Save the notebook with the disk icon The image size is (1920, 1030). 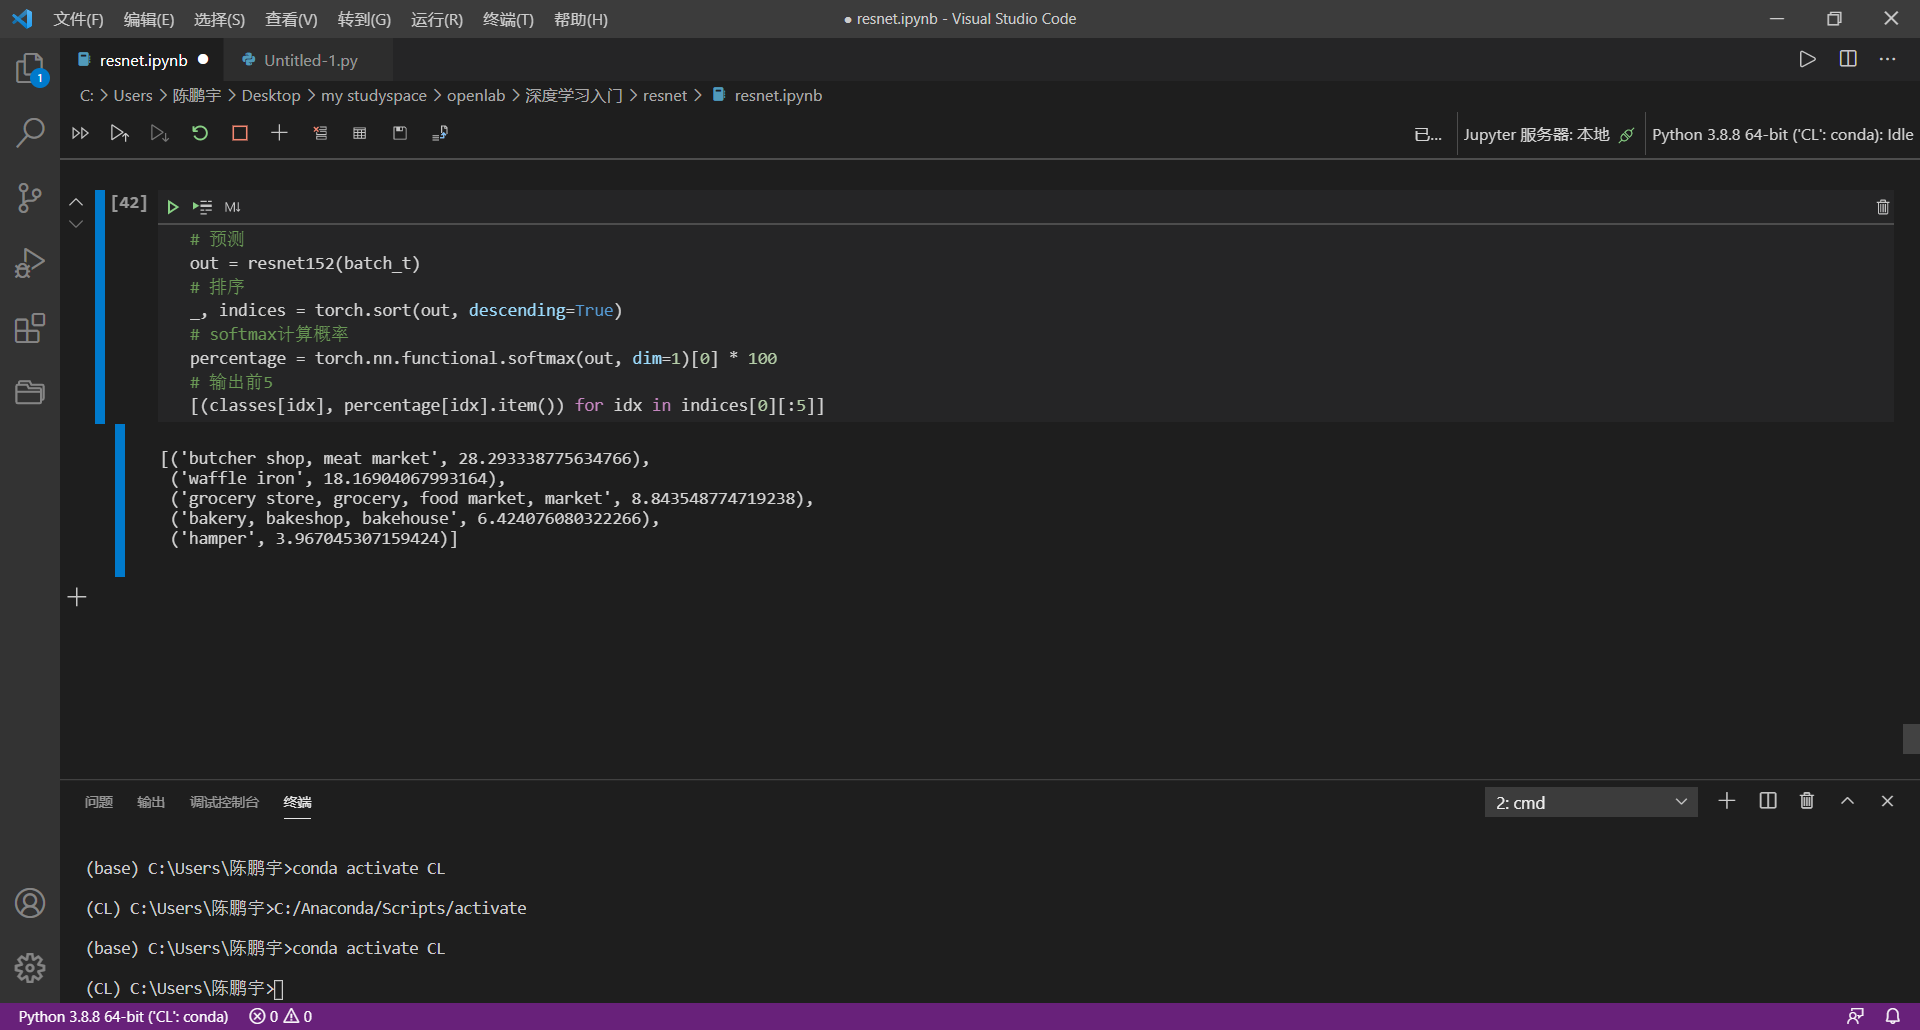coord(400,133)
